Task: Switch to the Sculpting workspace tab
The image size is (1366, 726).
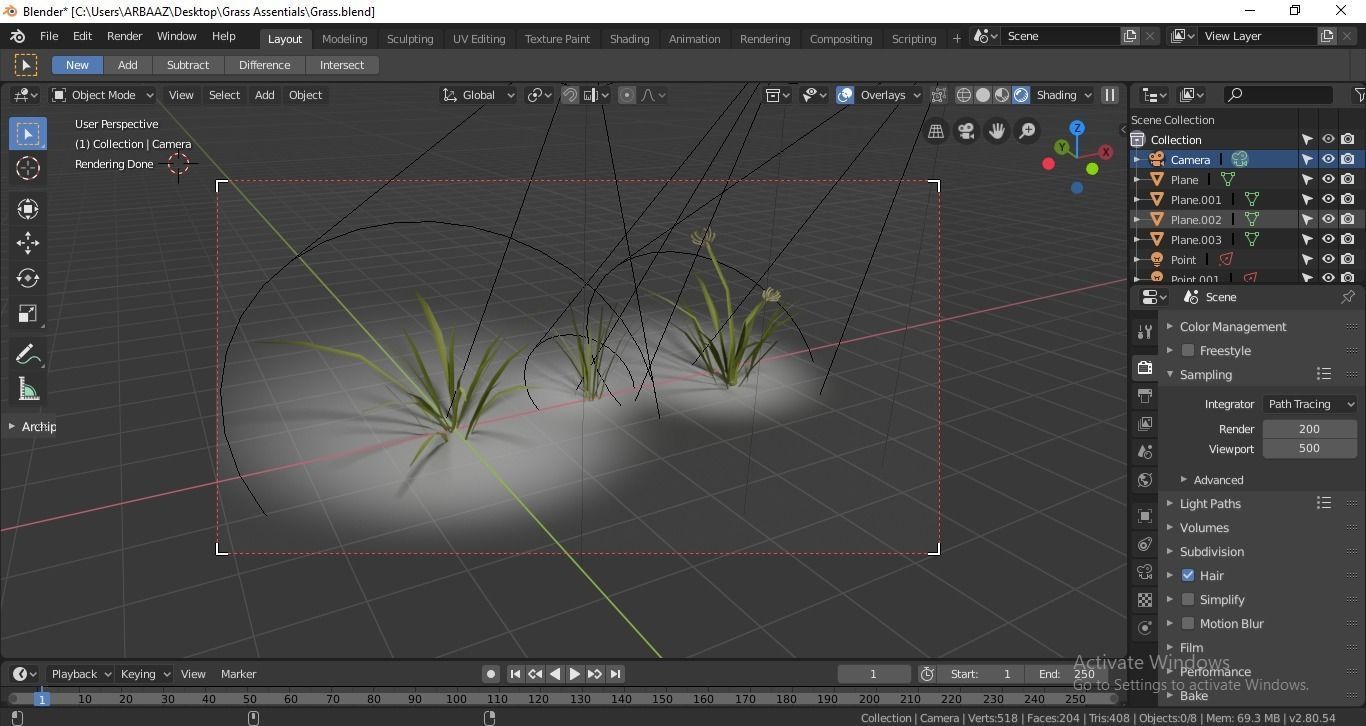Action: 410,39
